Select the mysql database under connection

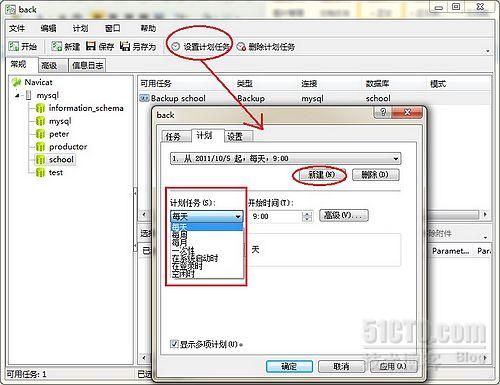pyautogui.click(x=60, y=121)
